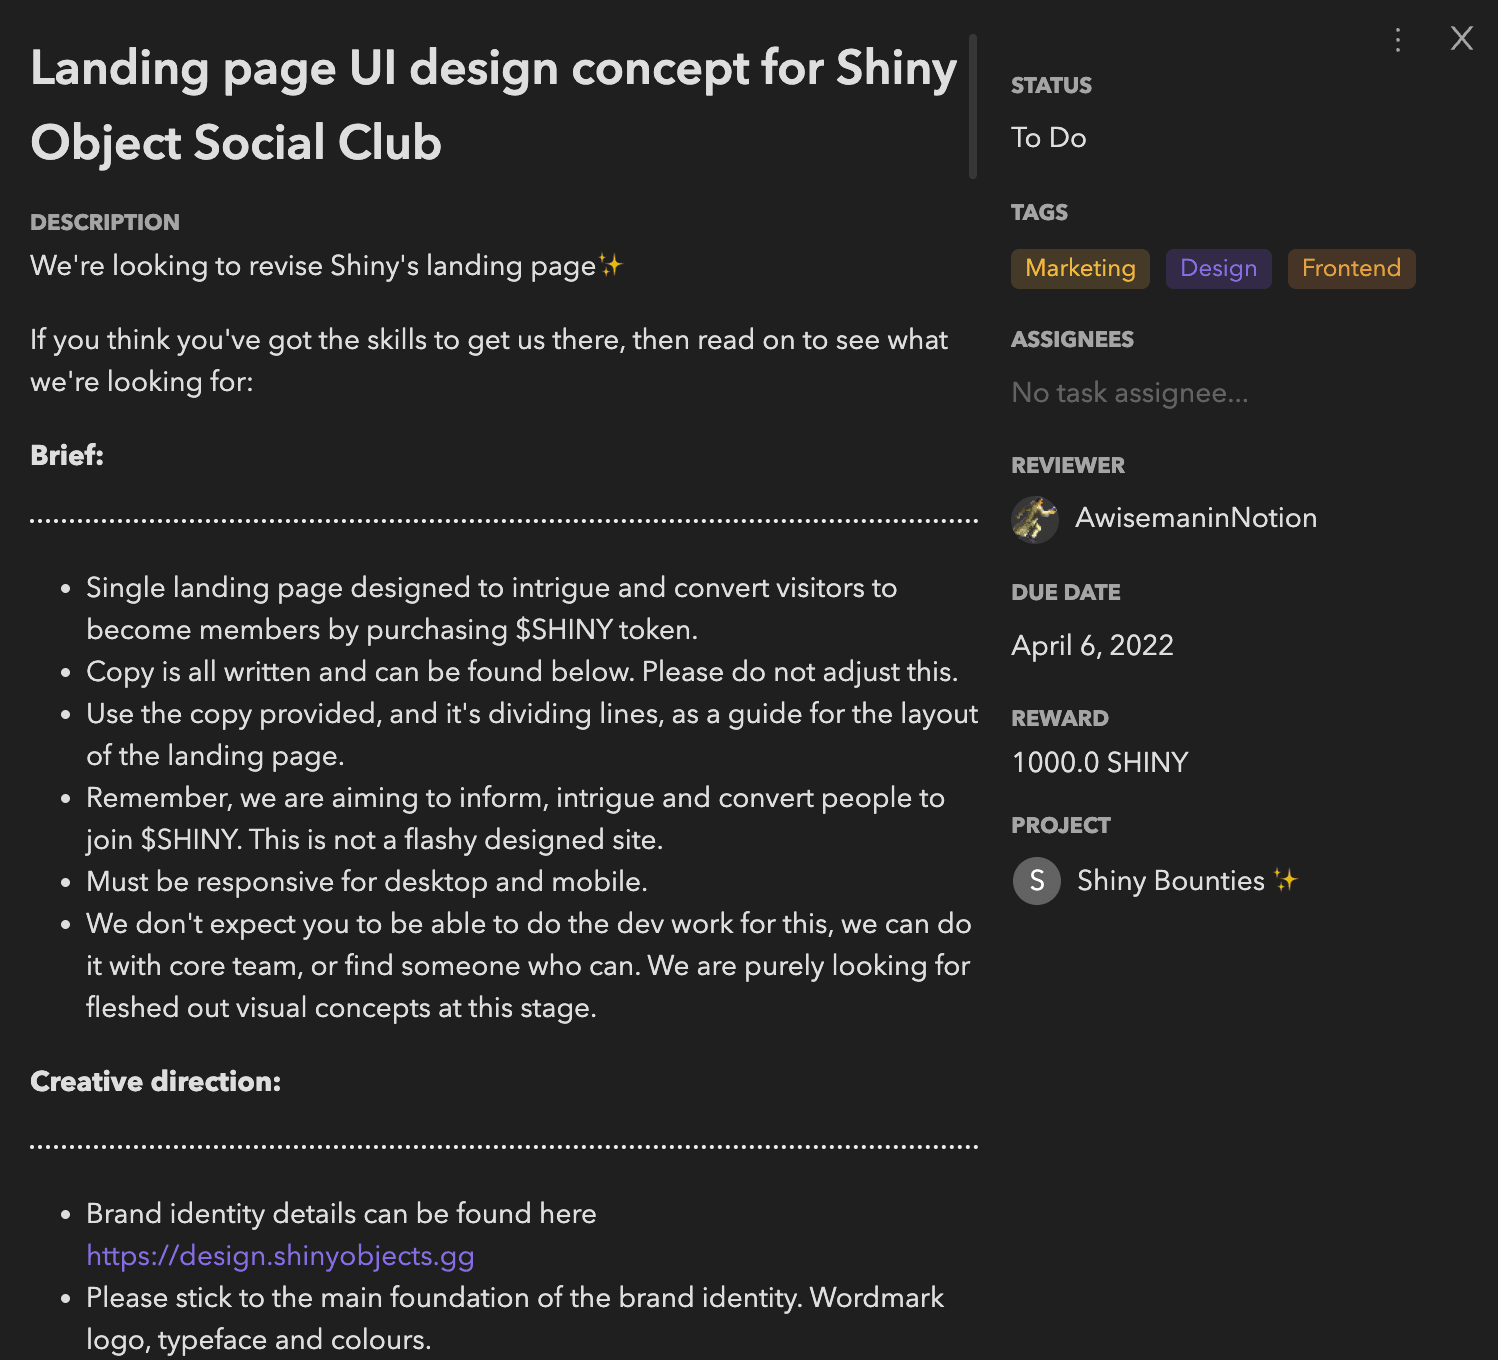Viewport: 1498px width, 1360px height.
Task: Click the scrollbar beside the title
Action: [972, 106]
